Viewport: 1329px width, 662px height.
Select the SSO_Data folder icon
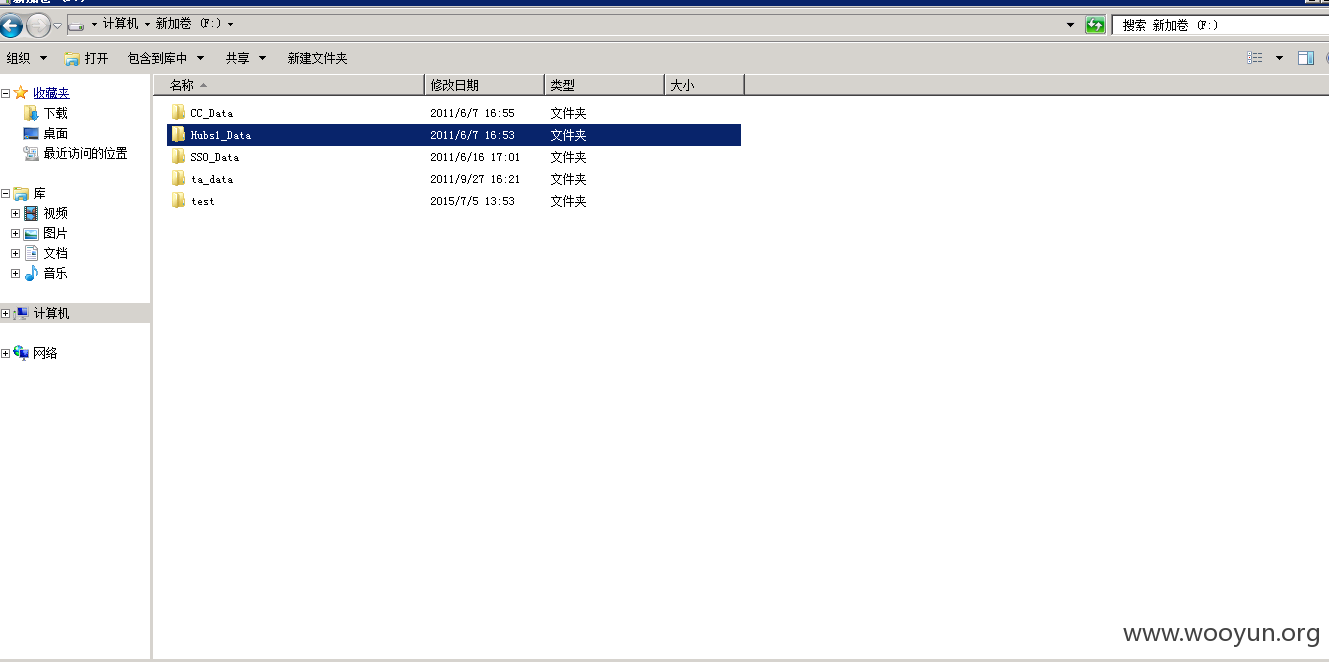[178, 156]
